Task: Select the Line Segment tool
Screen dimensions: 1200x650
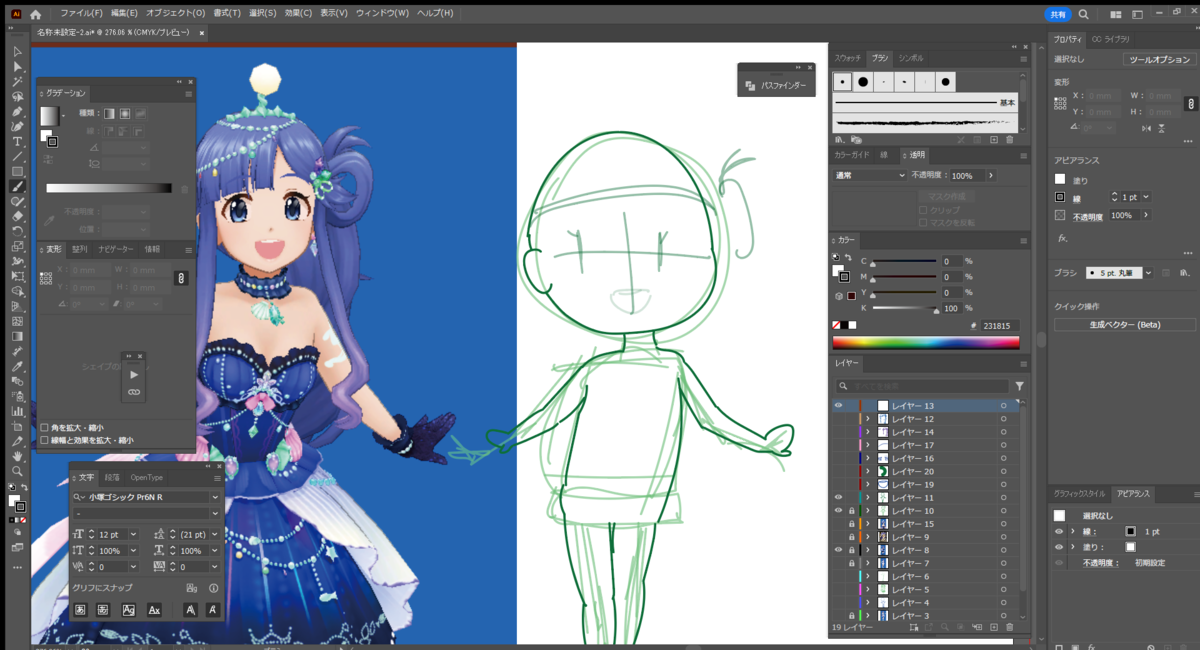Action: point(18,157)
